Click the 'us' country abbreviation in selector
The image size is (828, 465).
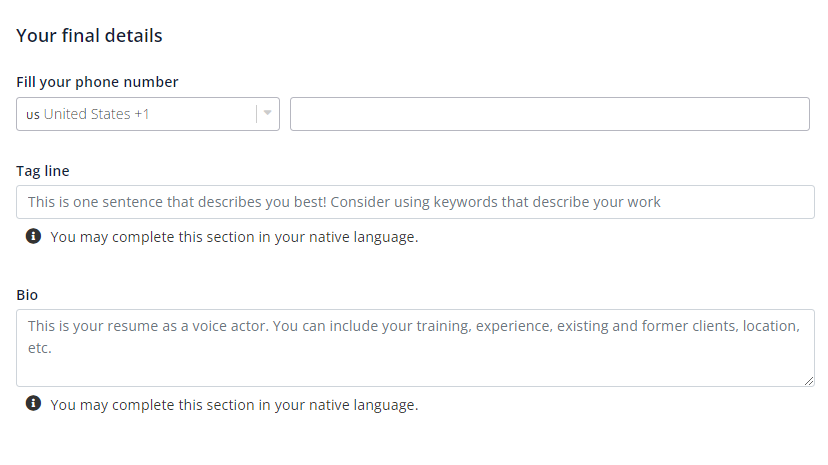tap(33, 115)
